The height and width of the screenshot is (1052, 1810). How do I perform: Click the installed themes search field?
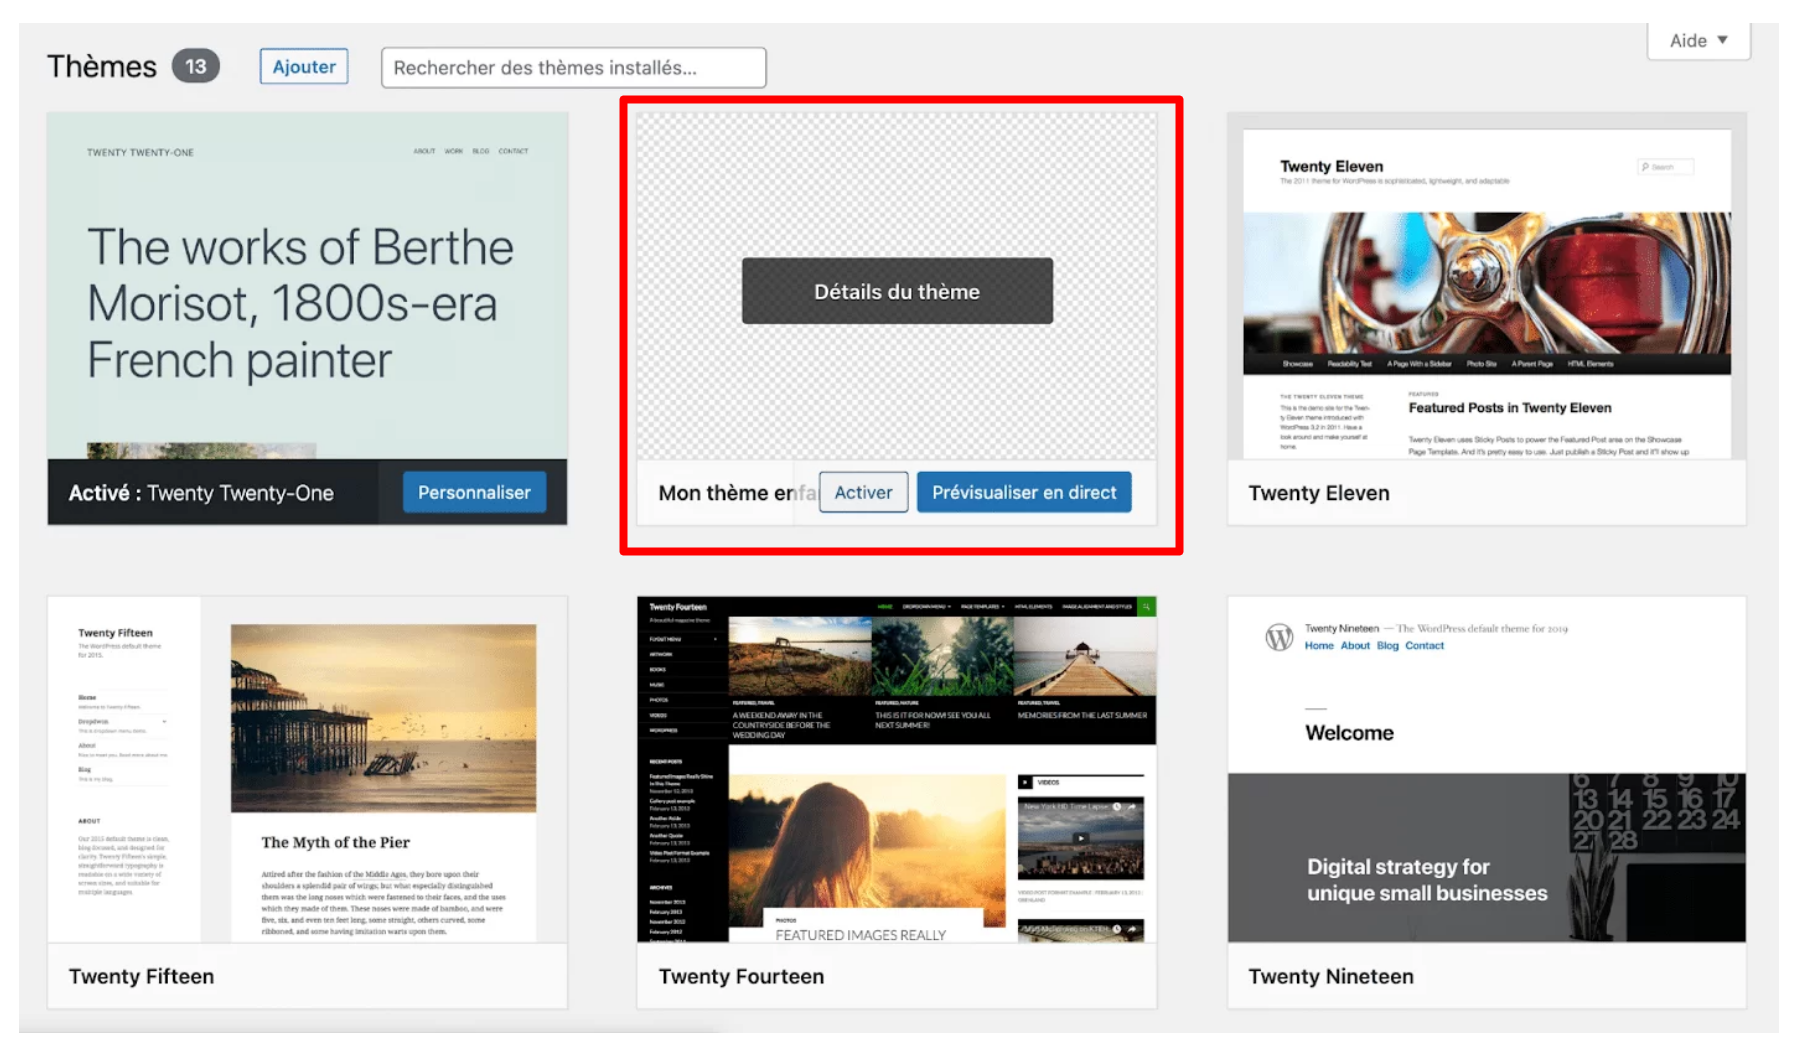(573, 67)
